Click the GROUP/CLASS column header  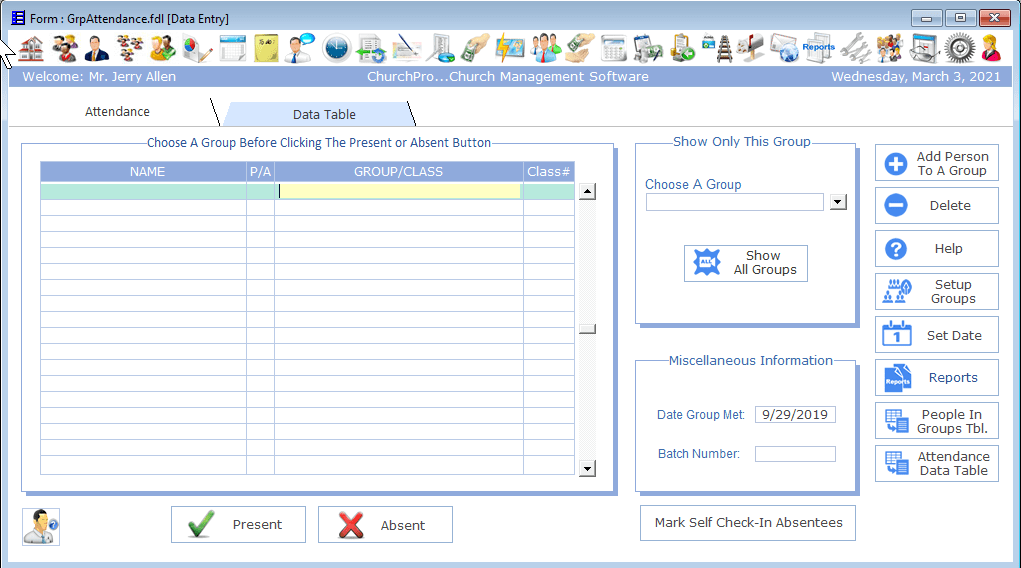[x=399, y=172]
